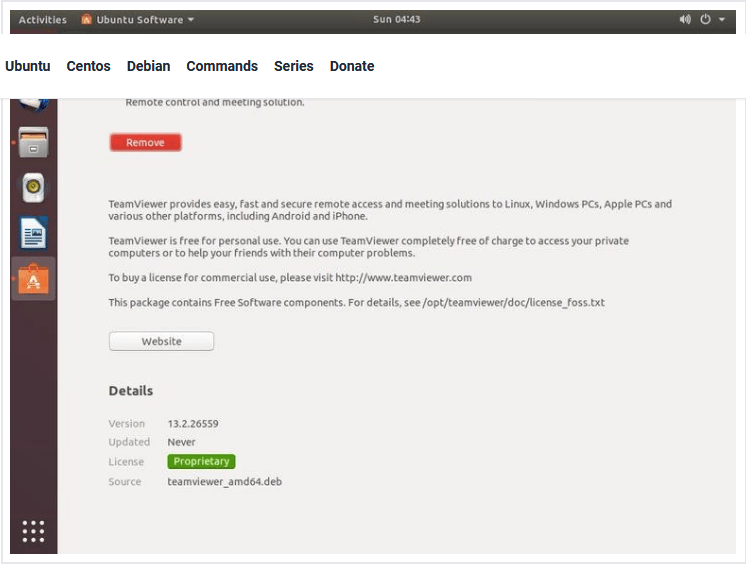Select Ubuntu Software orange bag dock icon
The image size is (746, 564).
pos(33,279)
